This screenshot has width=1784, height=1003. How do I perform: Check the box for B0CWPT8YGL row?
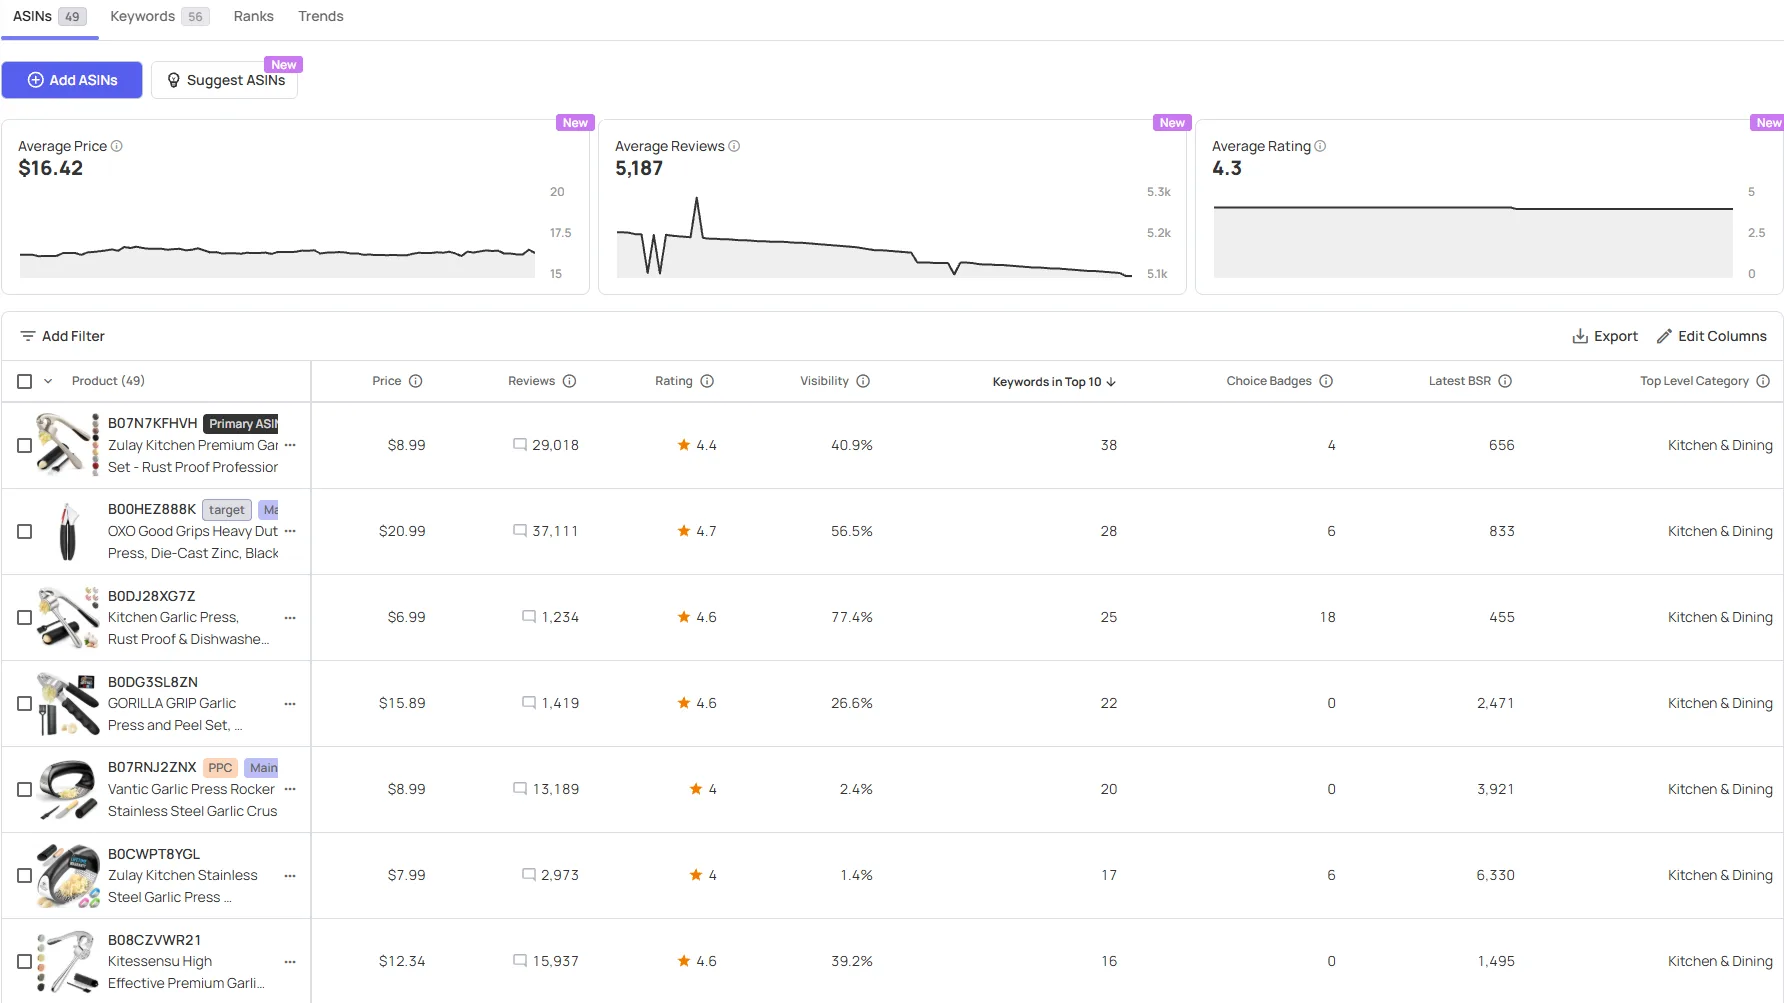pyautogui.click(x=25, y=875)
